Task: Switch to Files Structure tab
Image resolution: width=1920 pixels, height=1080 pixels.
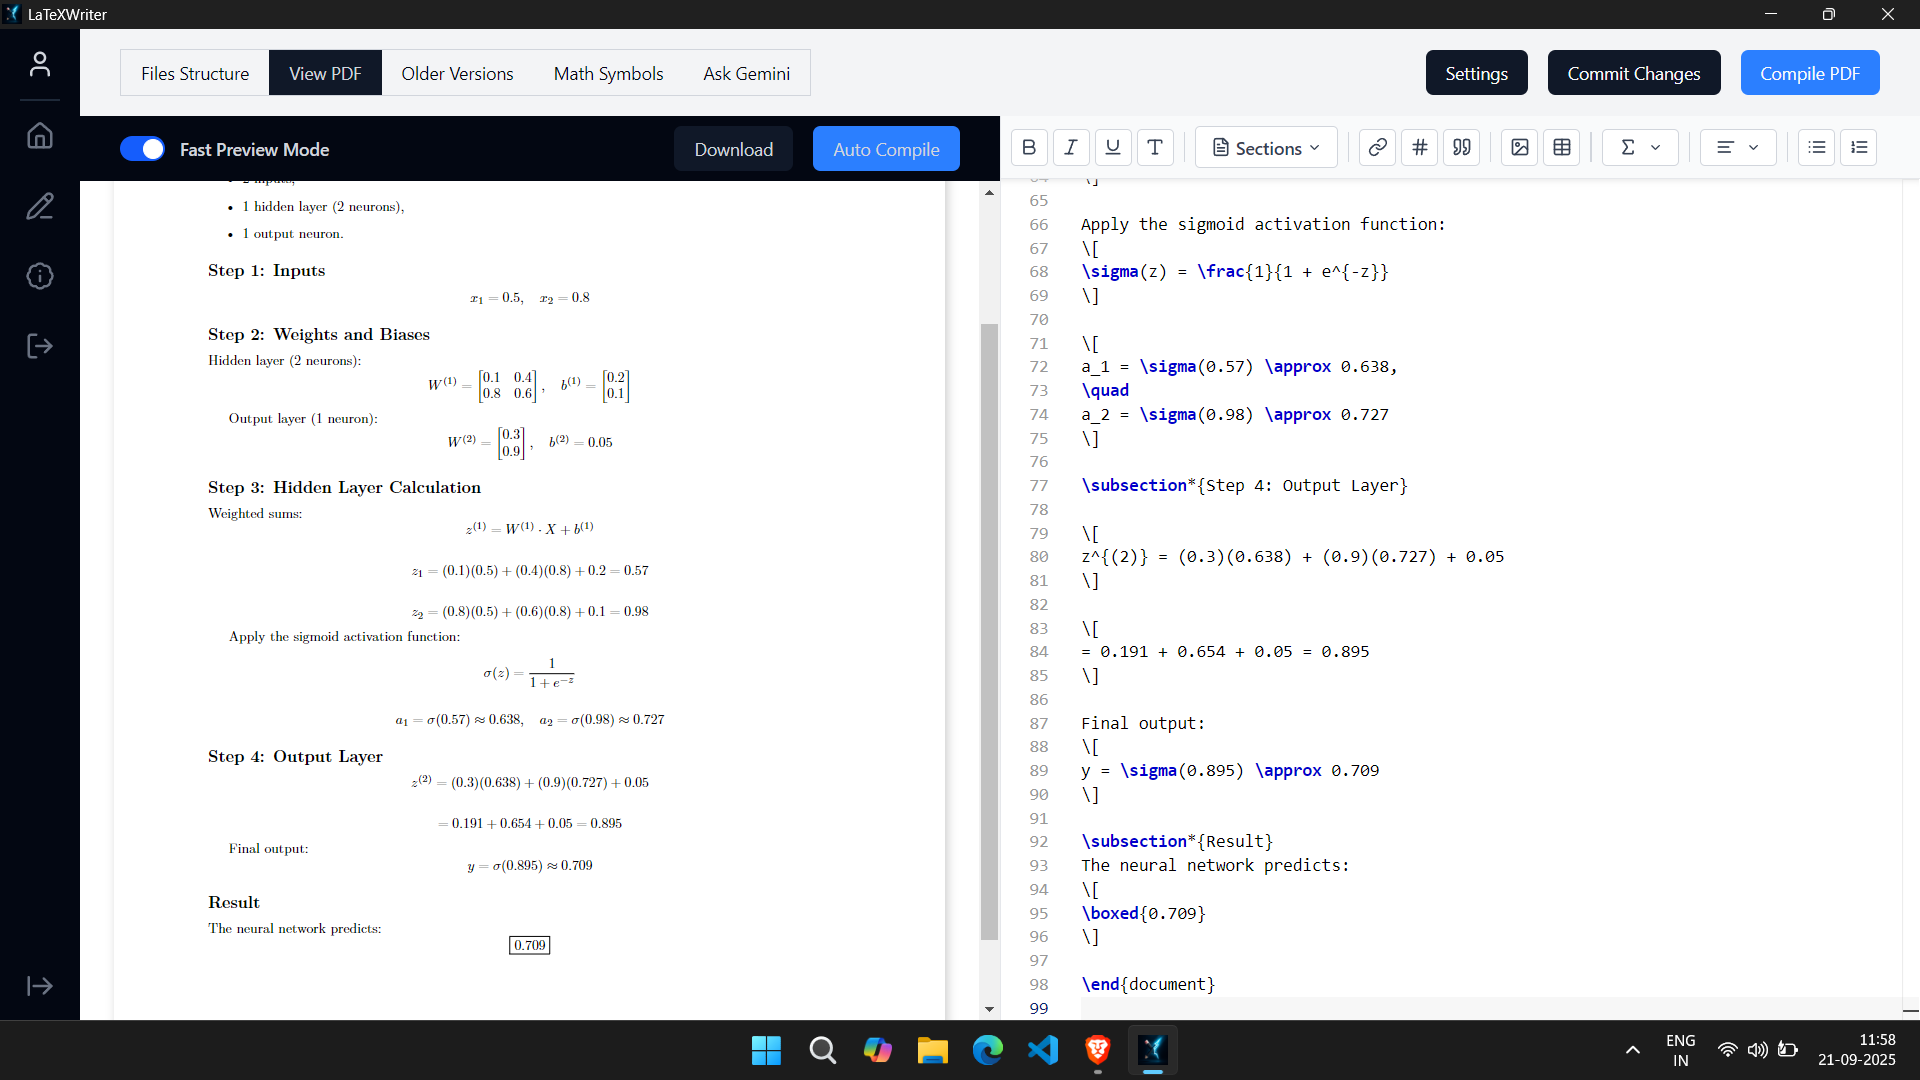Action: (195, 73)
